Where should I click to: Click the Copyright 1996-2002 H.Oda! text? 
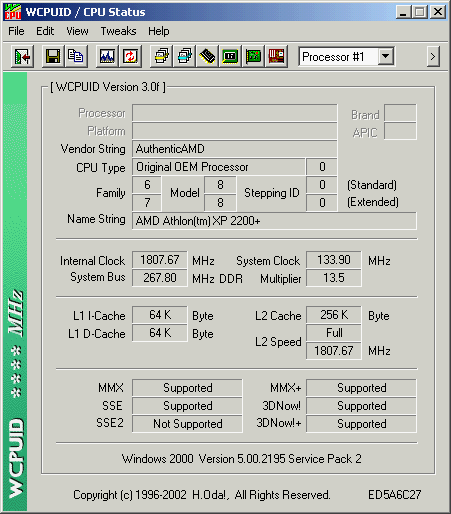(x=201, y=495)
